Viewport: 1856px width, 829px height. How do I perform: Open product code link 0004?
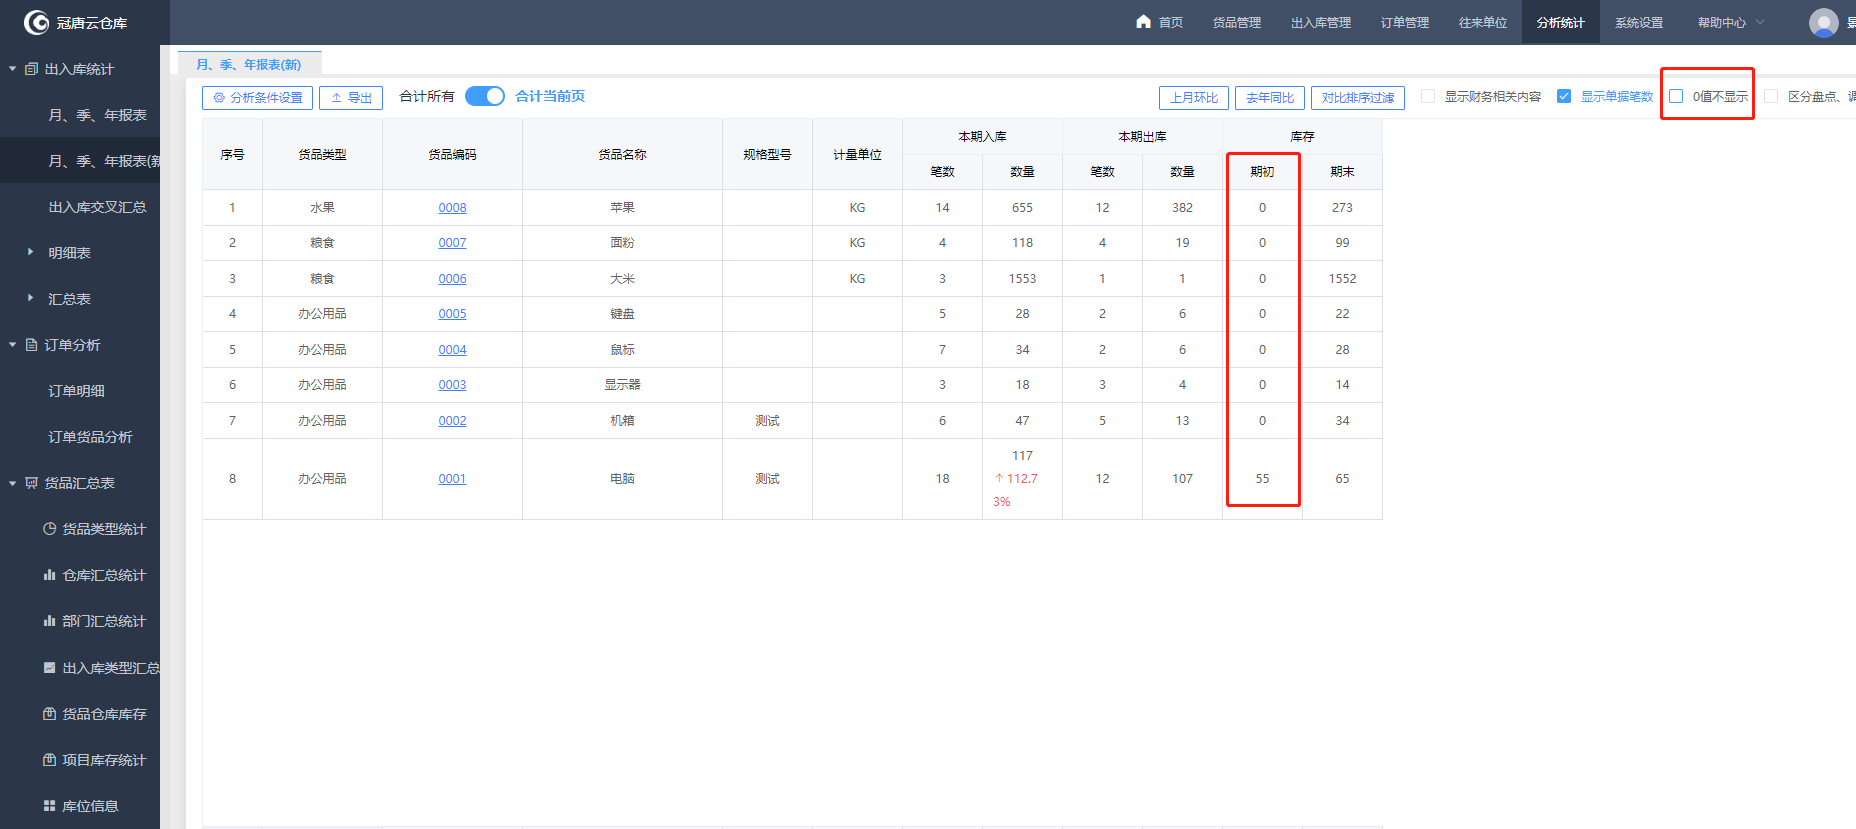tap(452, 350)
